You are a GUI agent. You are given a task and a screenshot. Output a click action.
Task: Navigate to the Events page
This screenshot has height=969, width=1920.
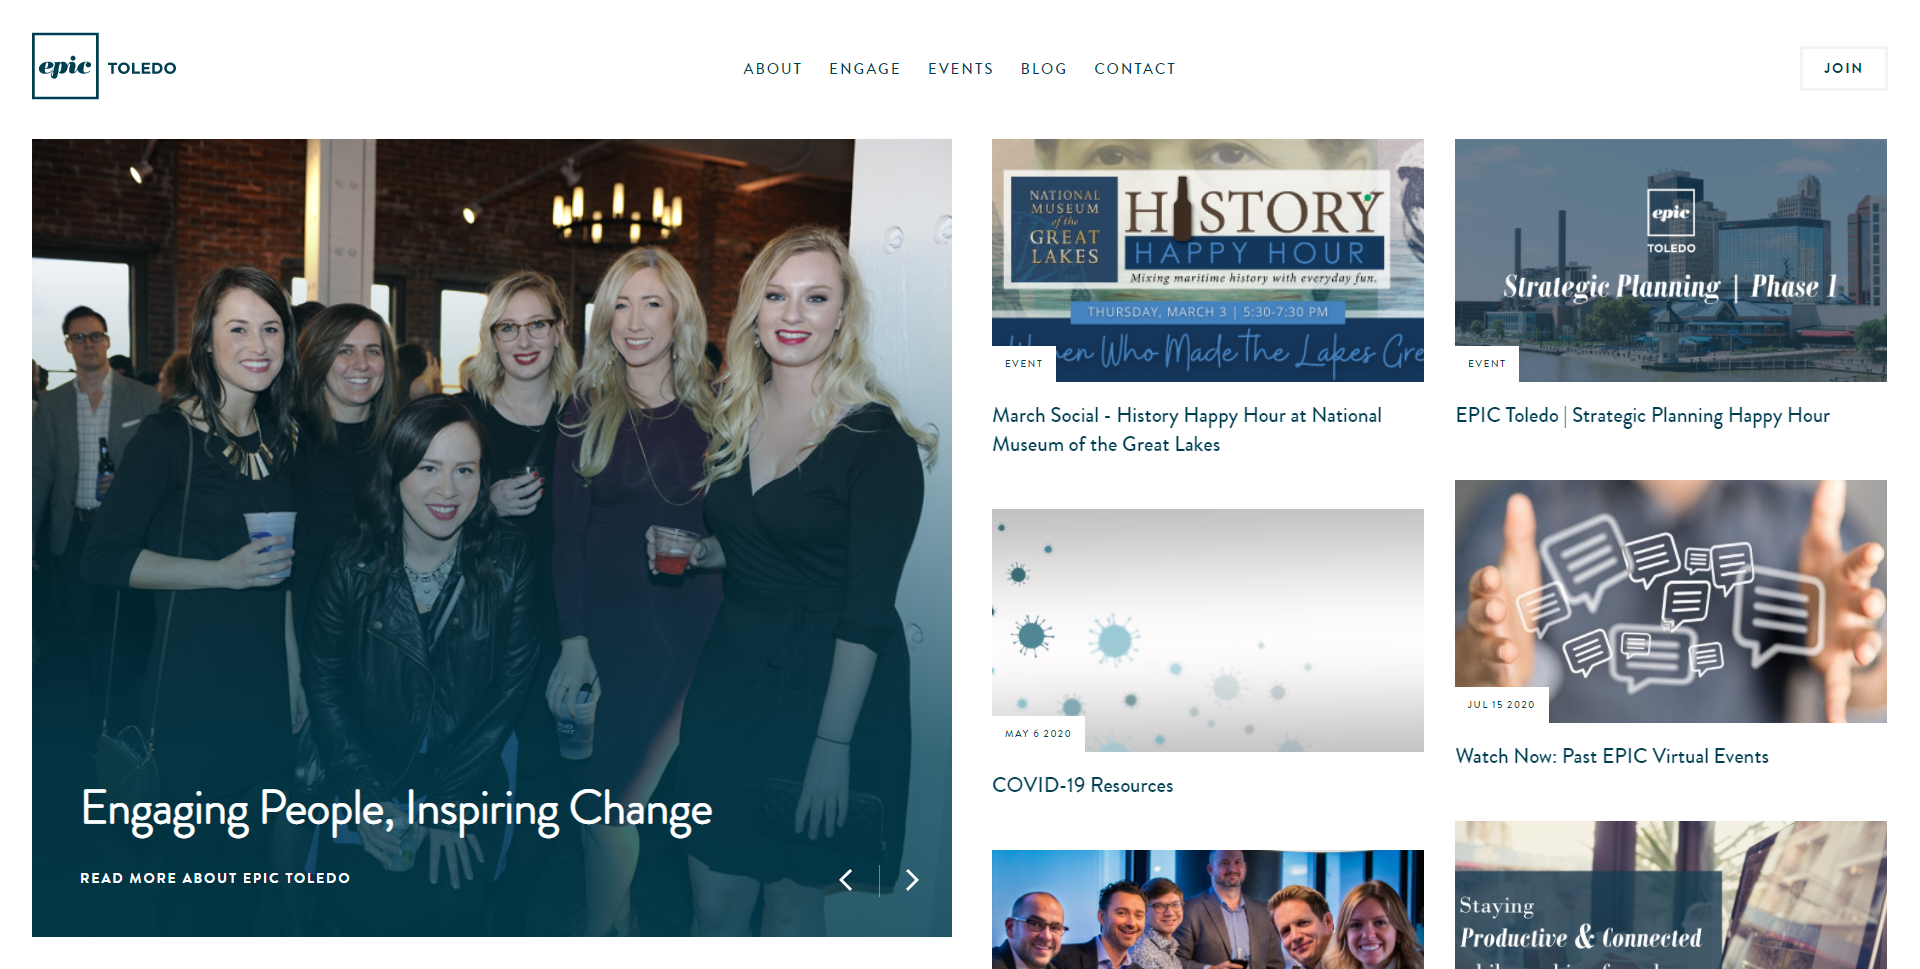click(x=960, y=69)
